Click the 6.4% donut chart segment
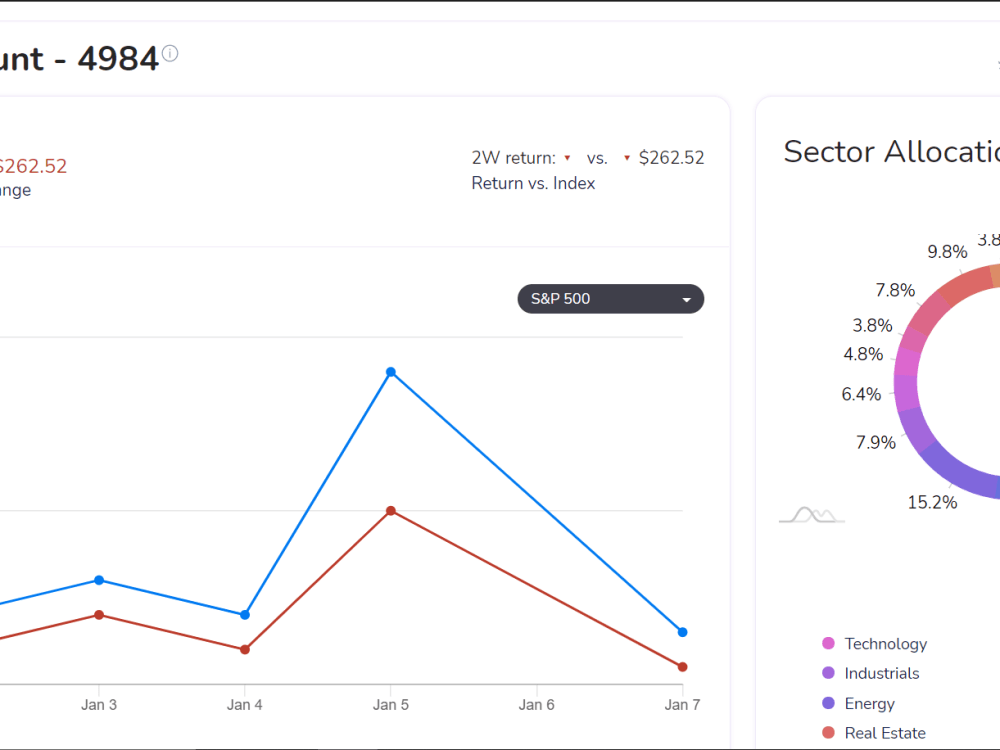Image resolution: width=1000 pixels, height=750 pixels. point(906,392)
